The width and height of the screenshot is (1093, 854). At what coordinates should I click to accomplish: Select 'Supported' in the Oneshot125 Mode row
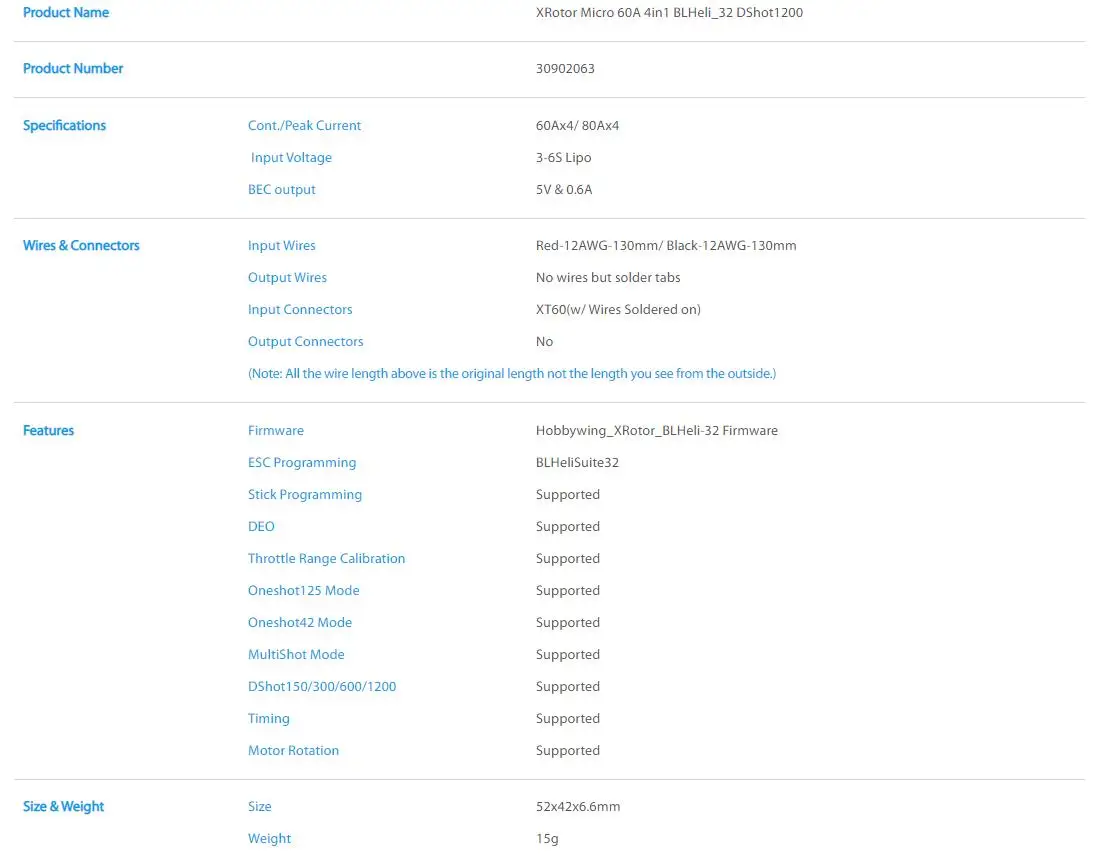tap(567, 590)
